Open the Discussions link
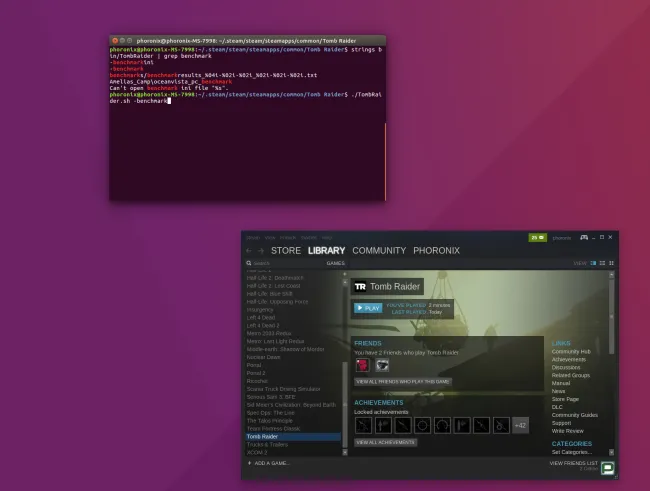650x491 pixels. [566, 367]
